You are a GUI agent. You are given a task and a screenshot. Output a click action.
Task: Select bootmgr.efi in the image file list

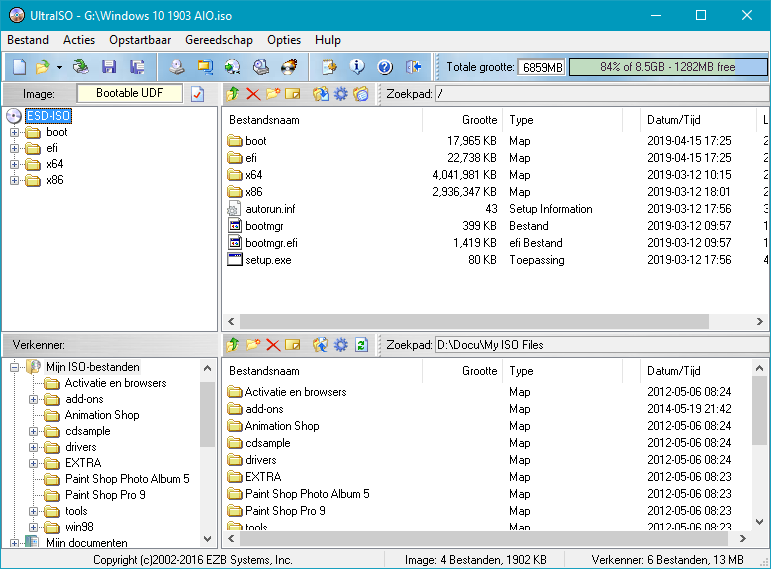click(271, 243)
